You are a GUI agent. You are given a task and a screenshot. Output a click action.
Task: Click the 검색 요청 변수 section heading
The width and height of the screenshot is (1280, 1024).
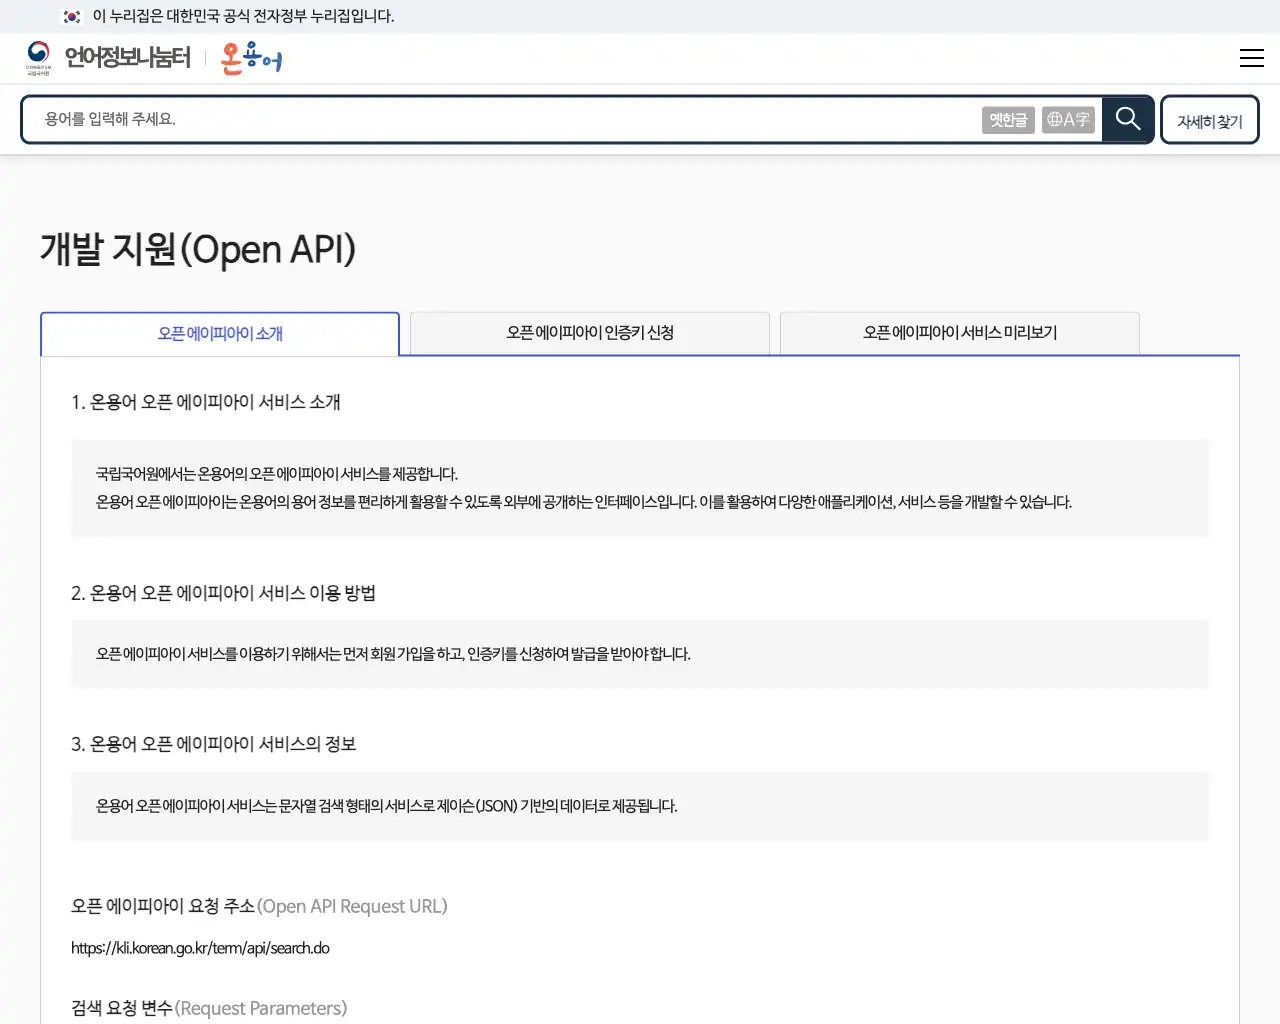click(208, 1008)
